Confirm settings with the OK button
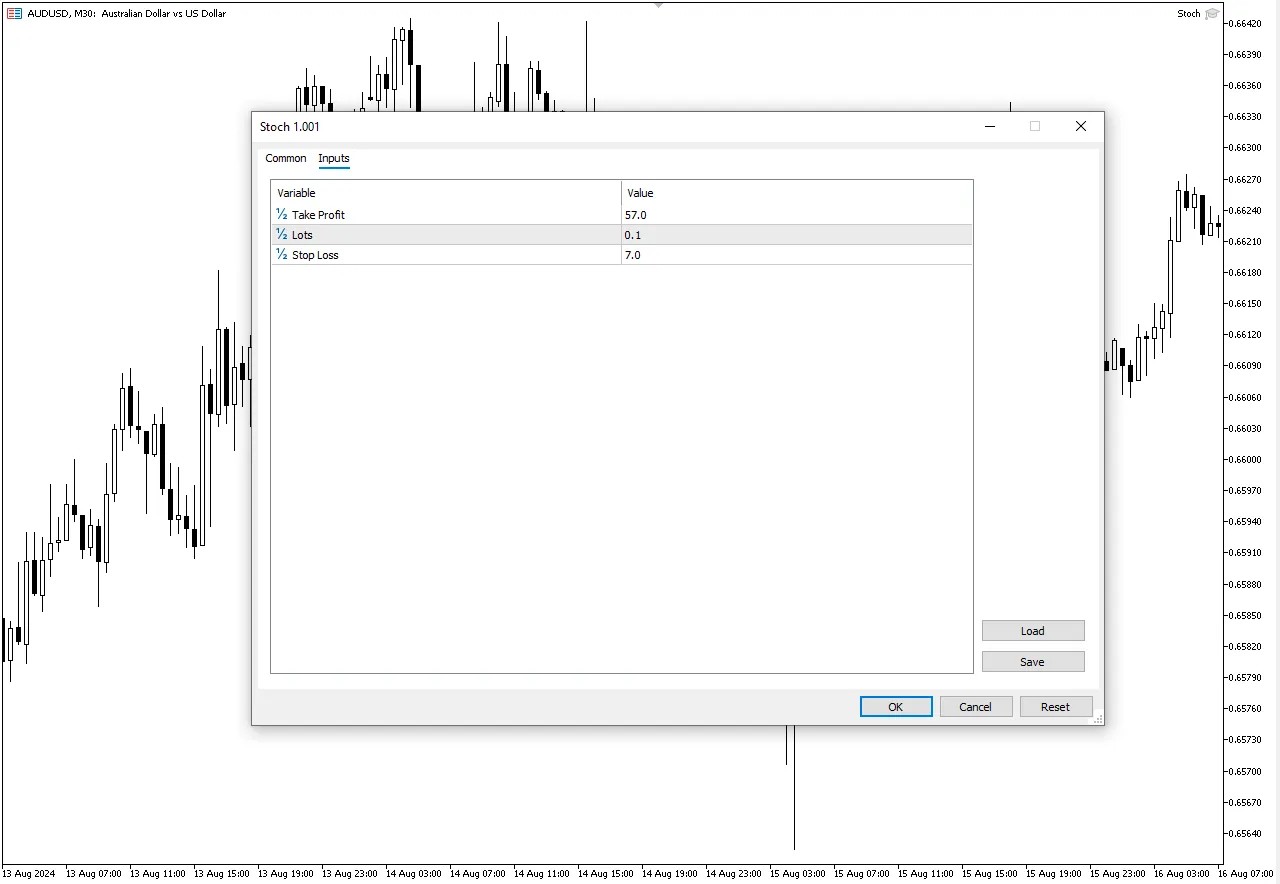This screenshot has height=884, width=1280. click(895, 706)
